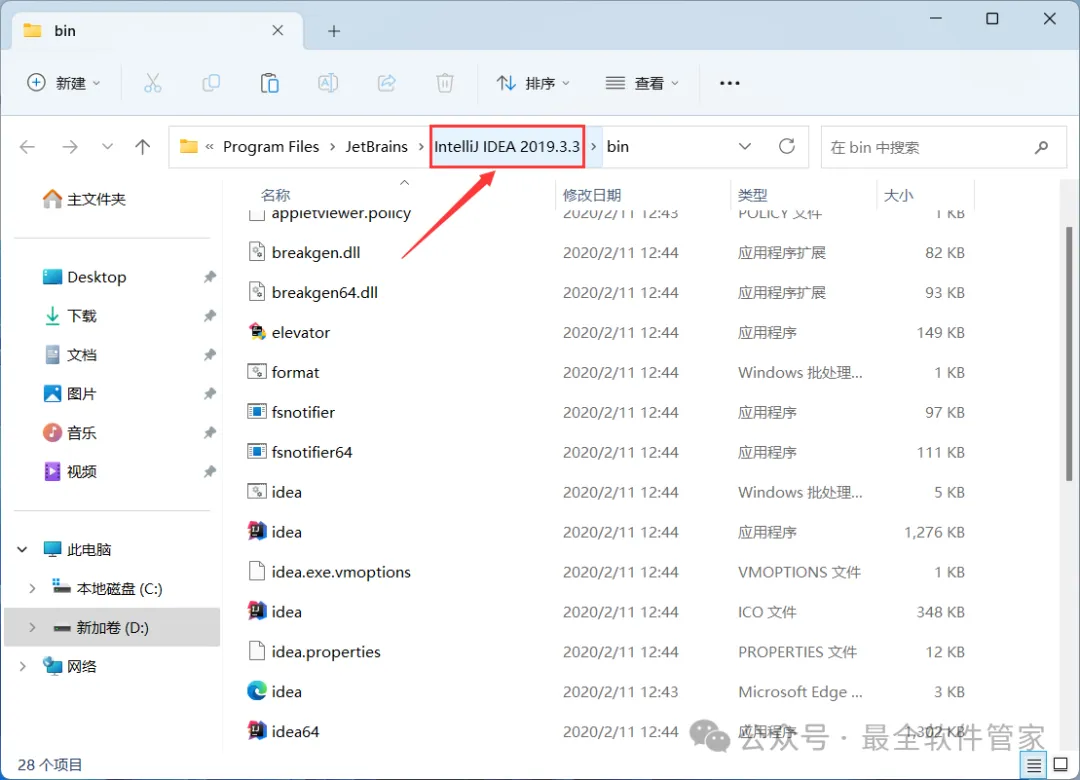Image resolution: width=1080 pixels, height=780 pixels.
Task: Go back with the left arrow
Action: [28, 147]
